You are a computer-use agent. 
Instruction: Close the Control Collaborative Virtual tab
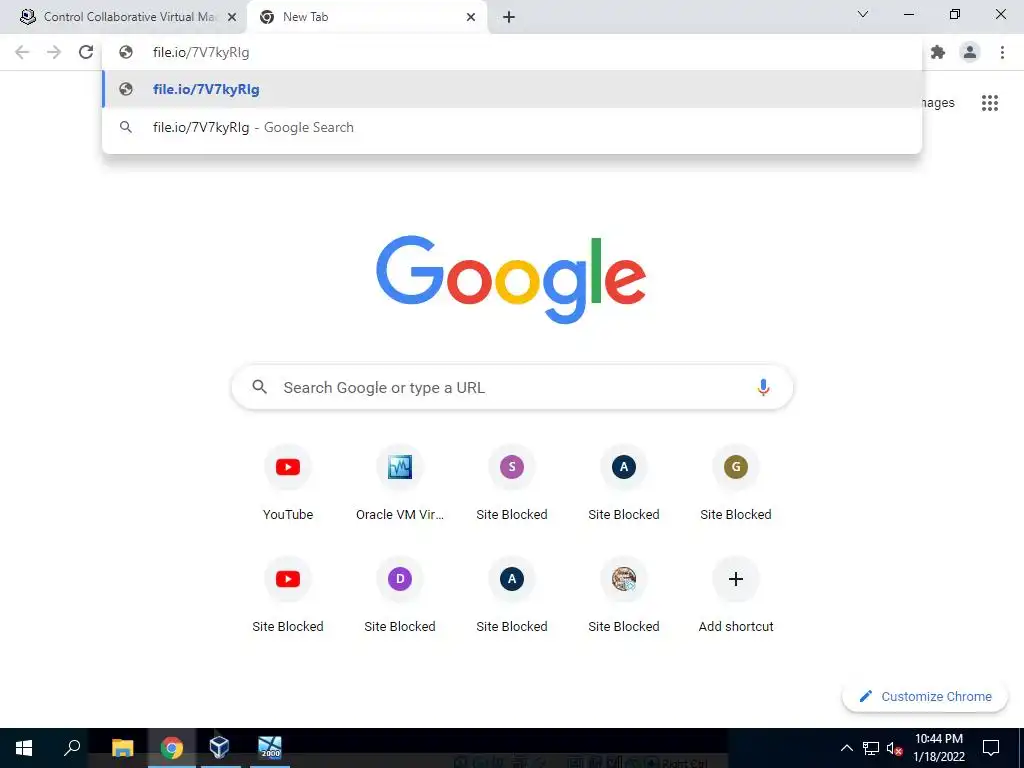click(232, 17)
